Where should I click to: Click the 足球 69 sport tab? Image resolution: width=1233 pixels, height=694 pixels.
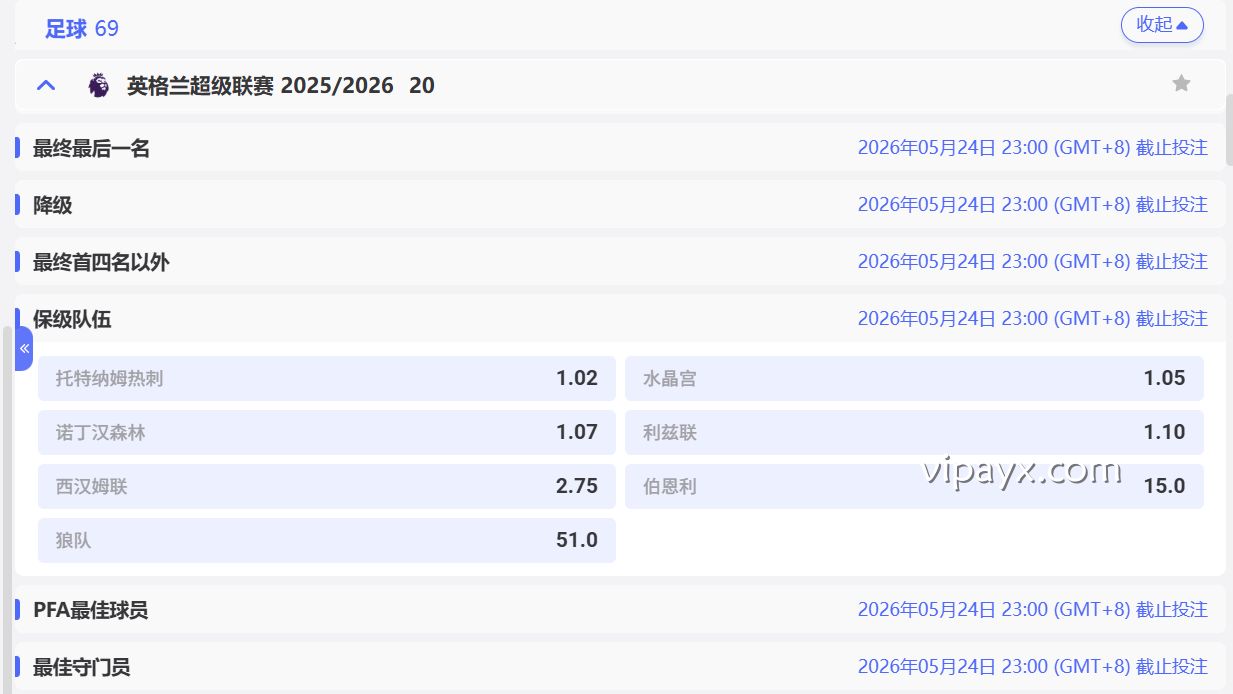[82, 29]
